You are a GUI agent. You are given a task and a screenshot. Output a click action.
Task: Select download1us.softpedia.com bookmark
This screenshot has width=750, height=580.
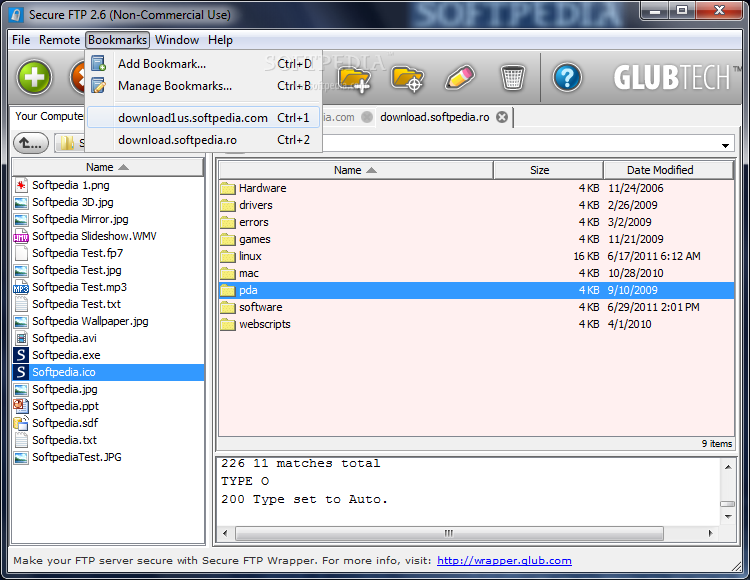[x=204, y=118]
